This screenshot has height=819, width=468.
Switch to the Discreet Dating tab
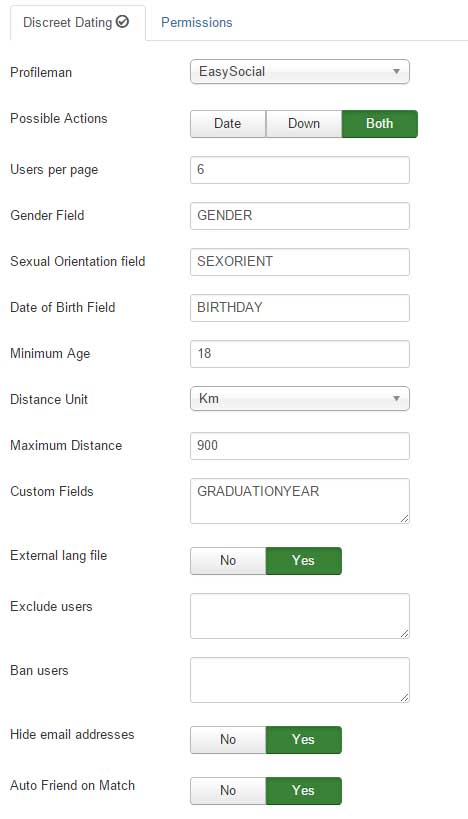pos(77,22)
